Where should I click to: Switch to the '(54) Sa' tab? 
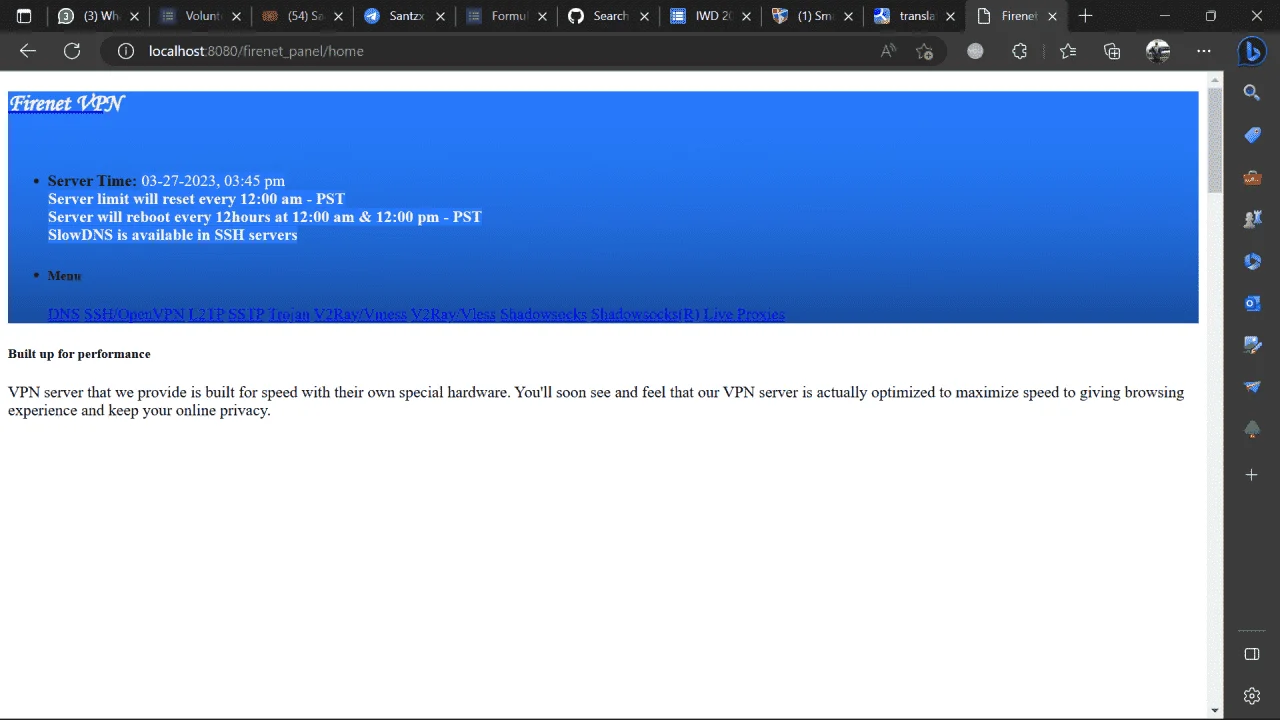pos(301,16)
